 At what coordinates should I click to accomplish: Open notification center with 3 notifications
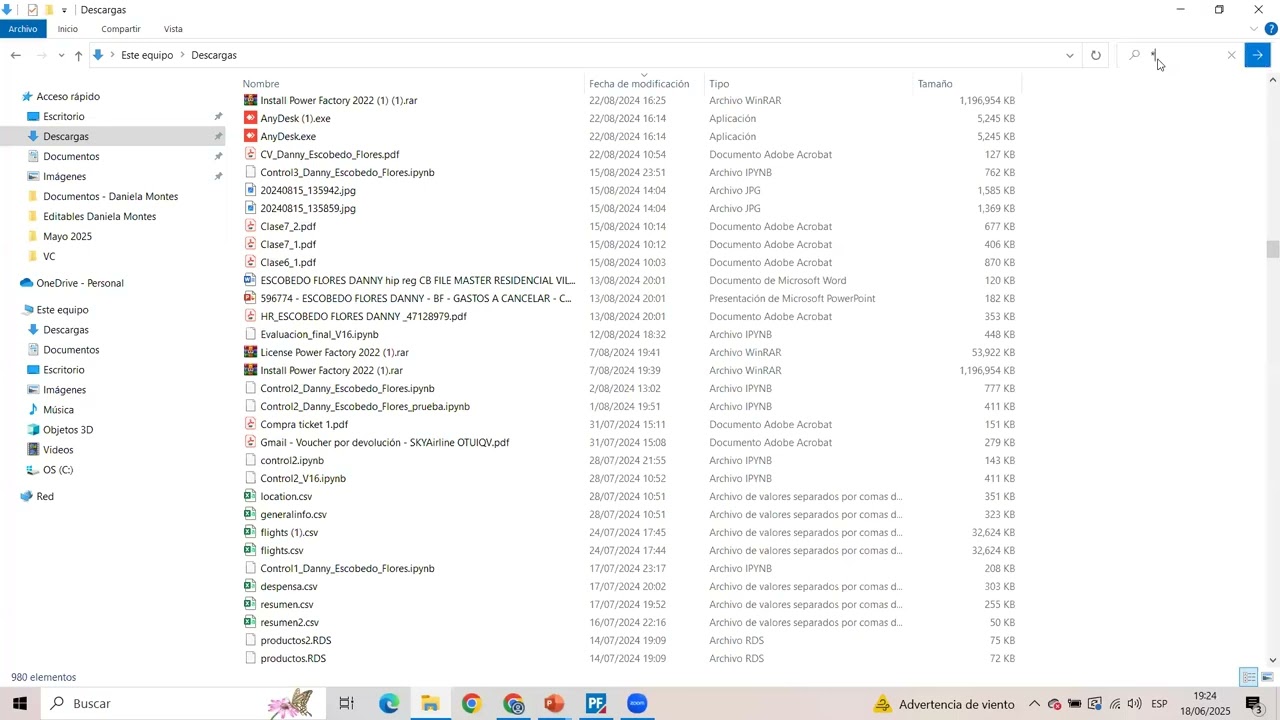[1255, 704]
